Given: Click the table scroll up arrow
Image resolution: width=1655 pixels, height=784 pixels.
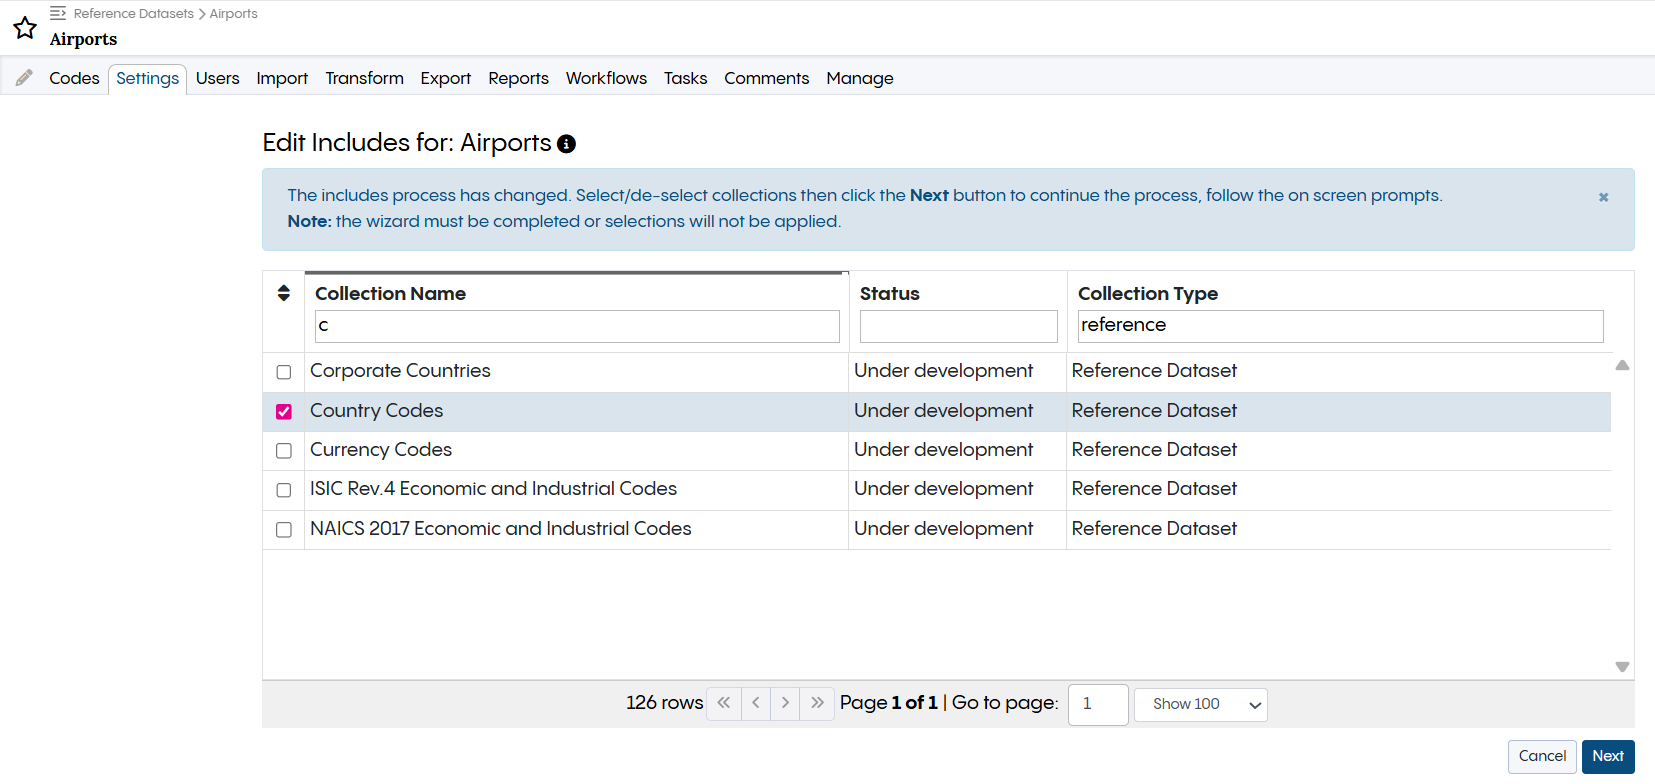Looking at the screenshot, I should pyautogui.click(x=1622, y=365).
